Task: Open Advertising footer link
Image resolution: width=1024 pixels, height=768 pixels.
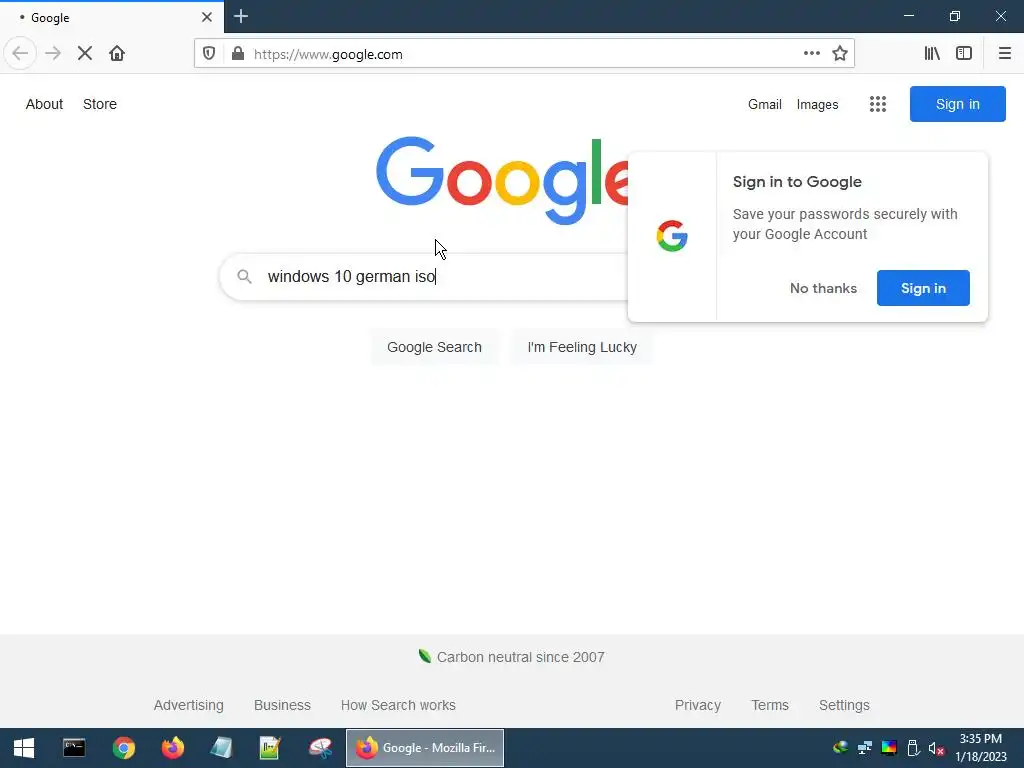Action: (189, 705)
